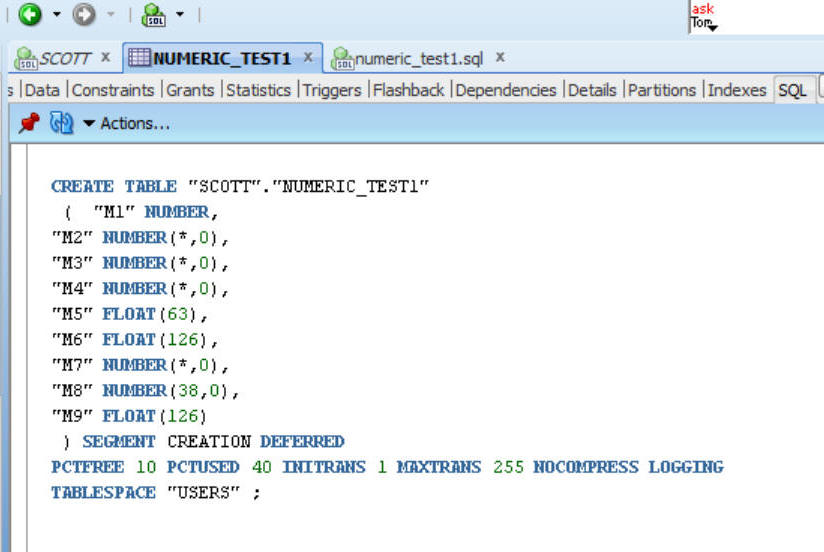Image resolution: width=824 pixels, height=552 pixels.
Task: Click the SQL icon on SCOTT tab
Action: [x=26, y=59]
